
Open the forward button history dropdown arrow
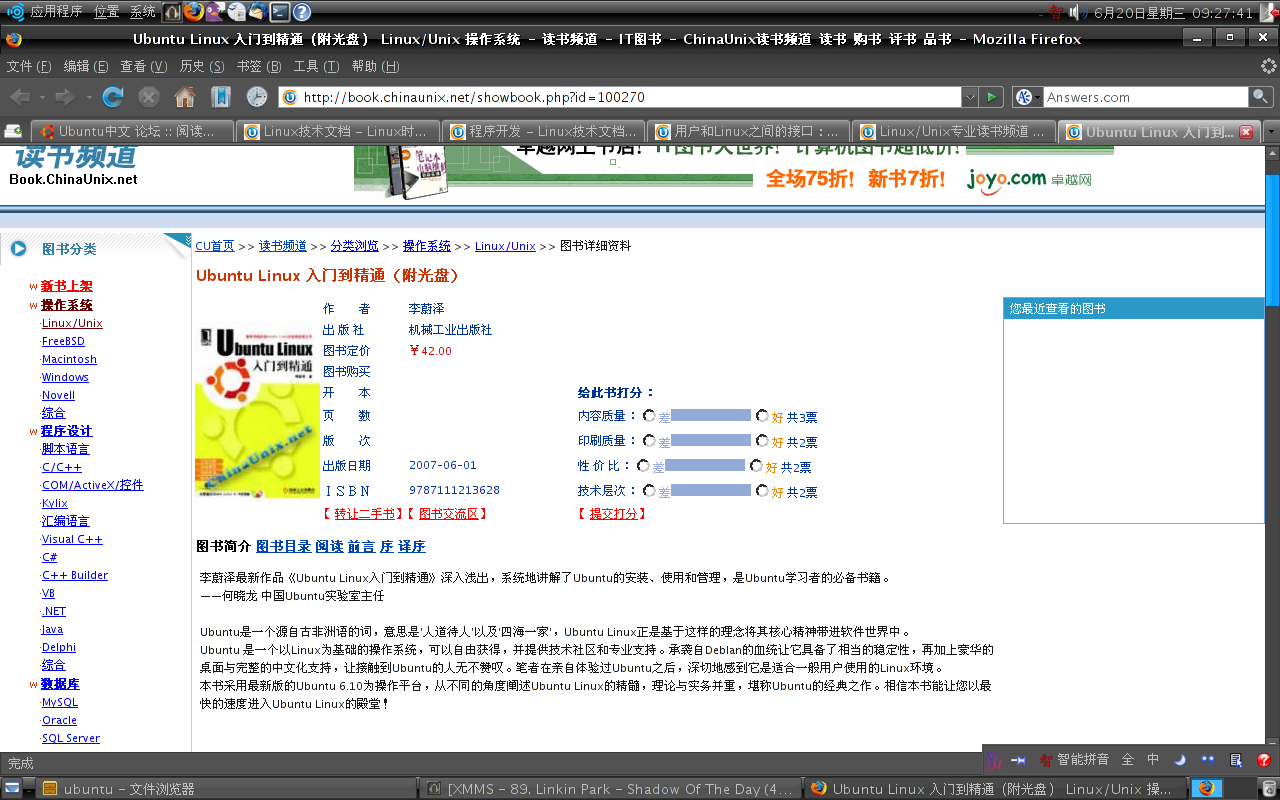pyautogui.click(x=88, y=97)
